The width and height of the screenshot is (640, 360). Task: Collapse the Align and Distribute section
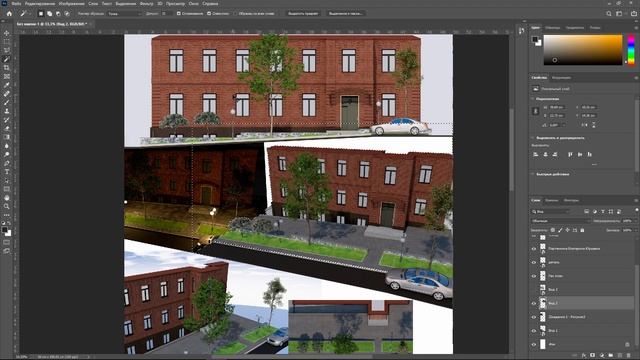(x=533, y=138)
